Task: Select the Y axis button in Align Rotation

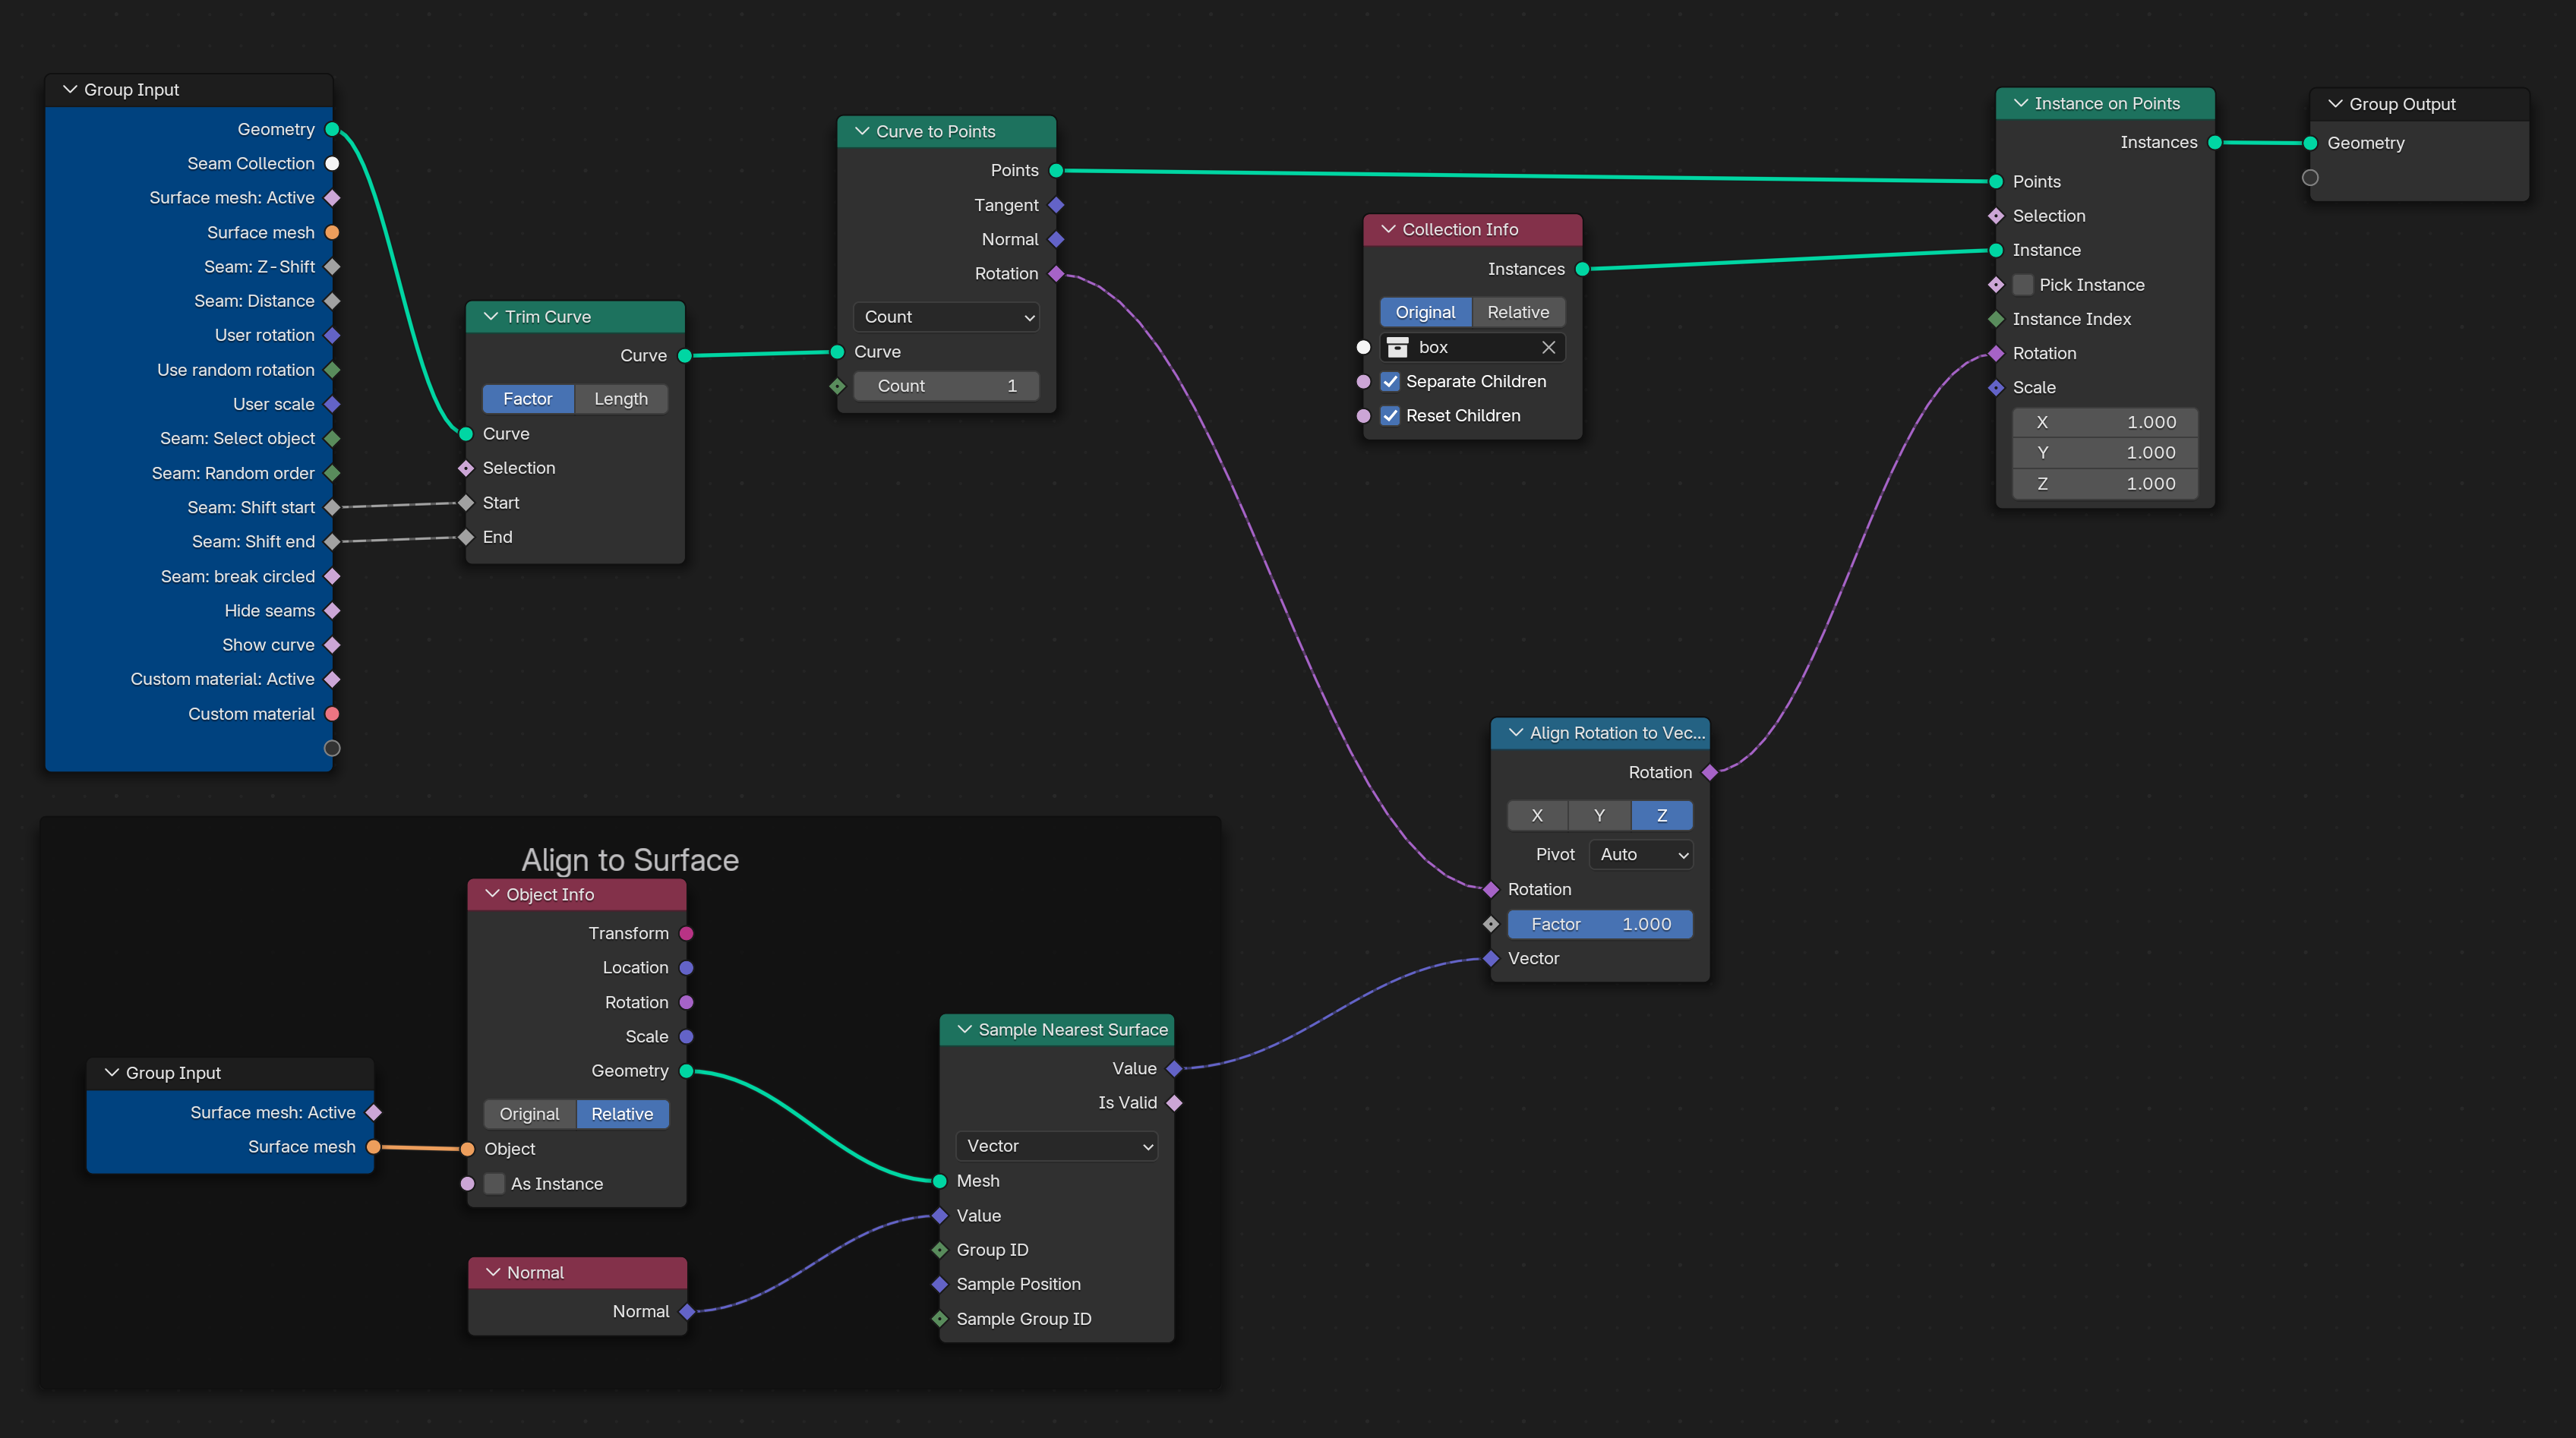Action: coord(1599,815)
